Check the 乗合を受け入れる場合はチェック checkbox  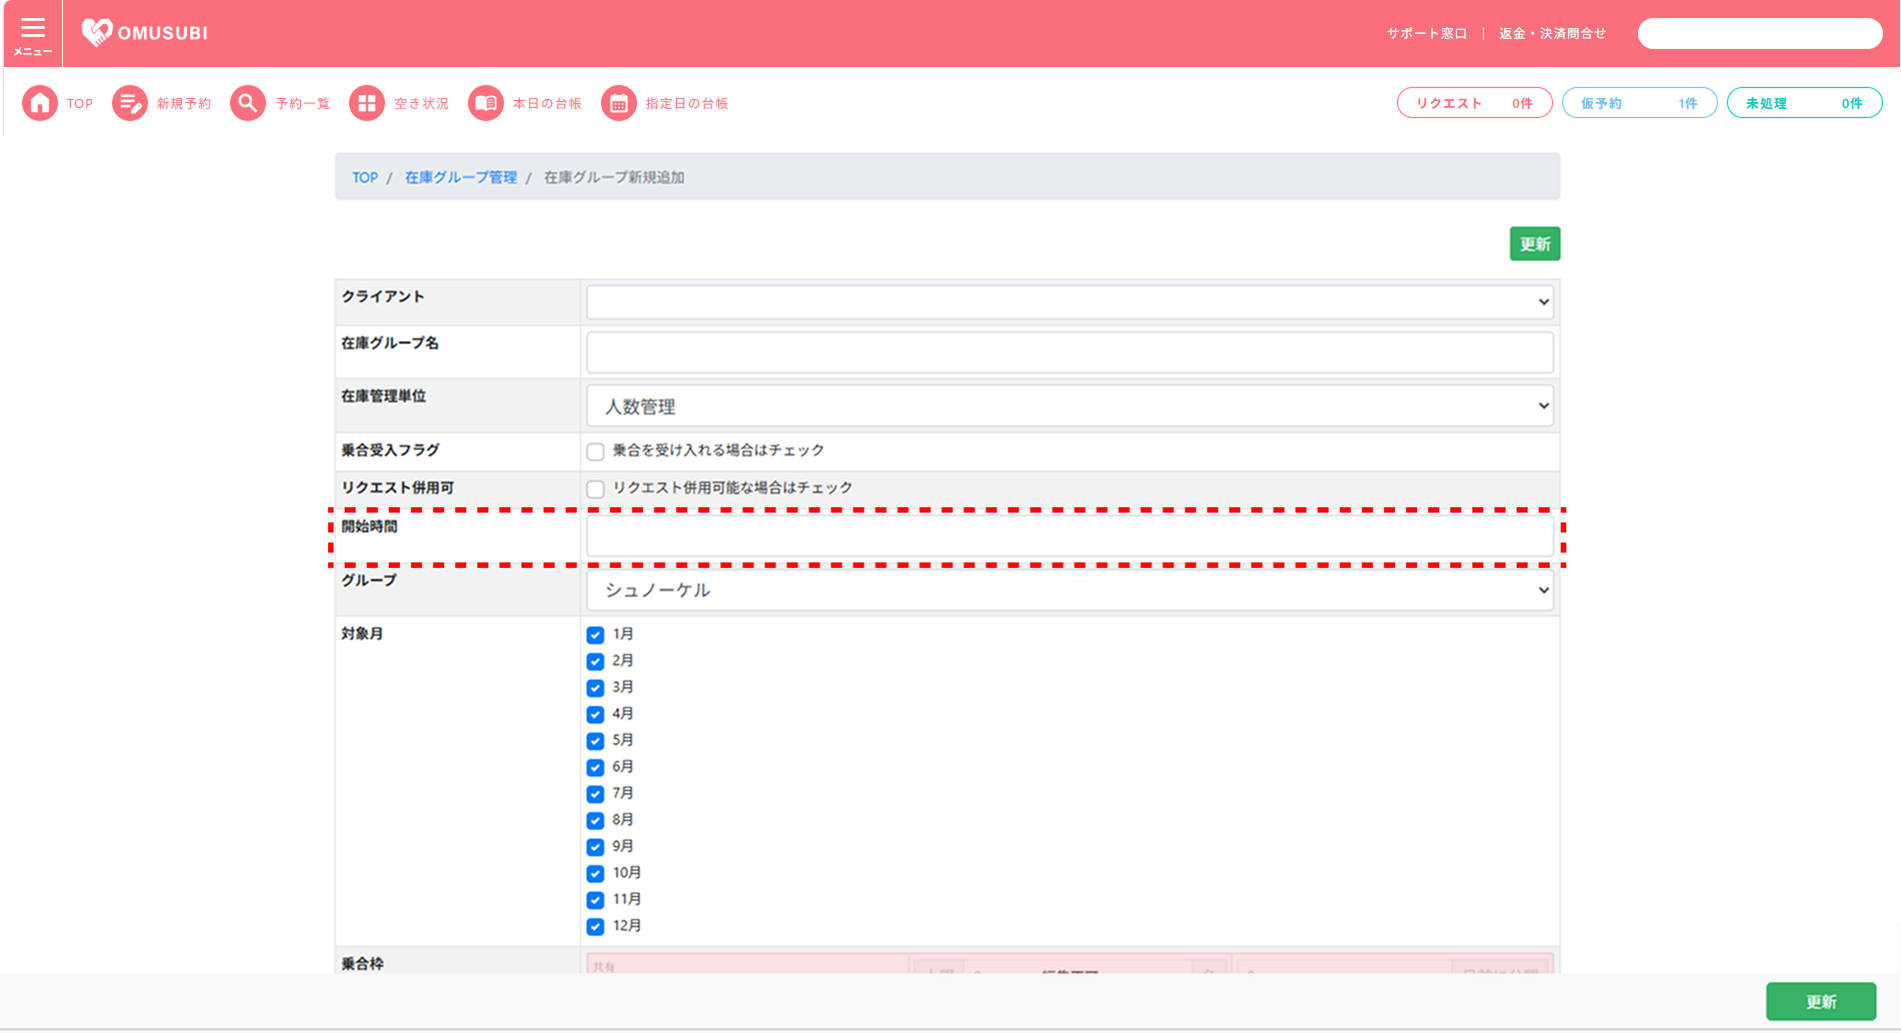click(596, 451)
